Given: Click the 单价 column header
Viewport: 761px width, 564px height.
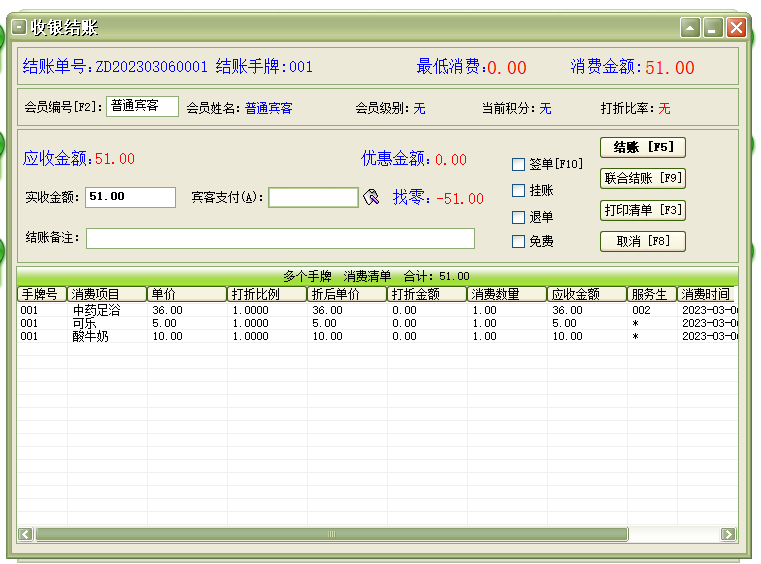Looking at the screenshot, I should click(x=187, y=294).
